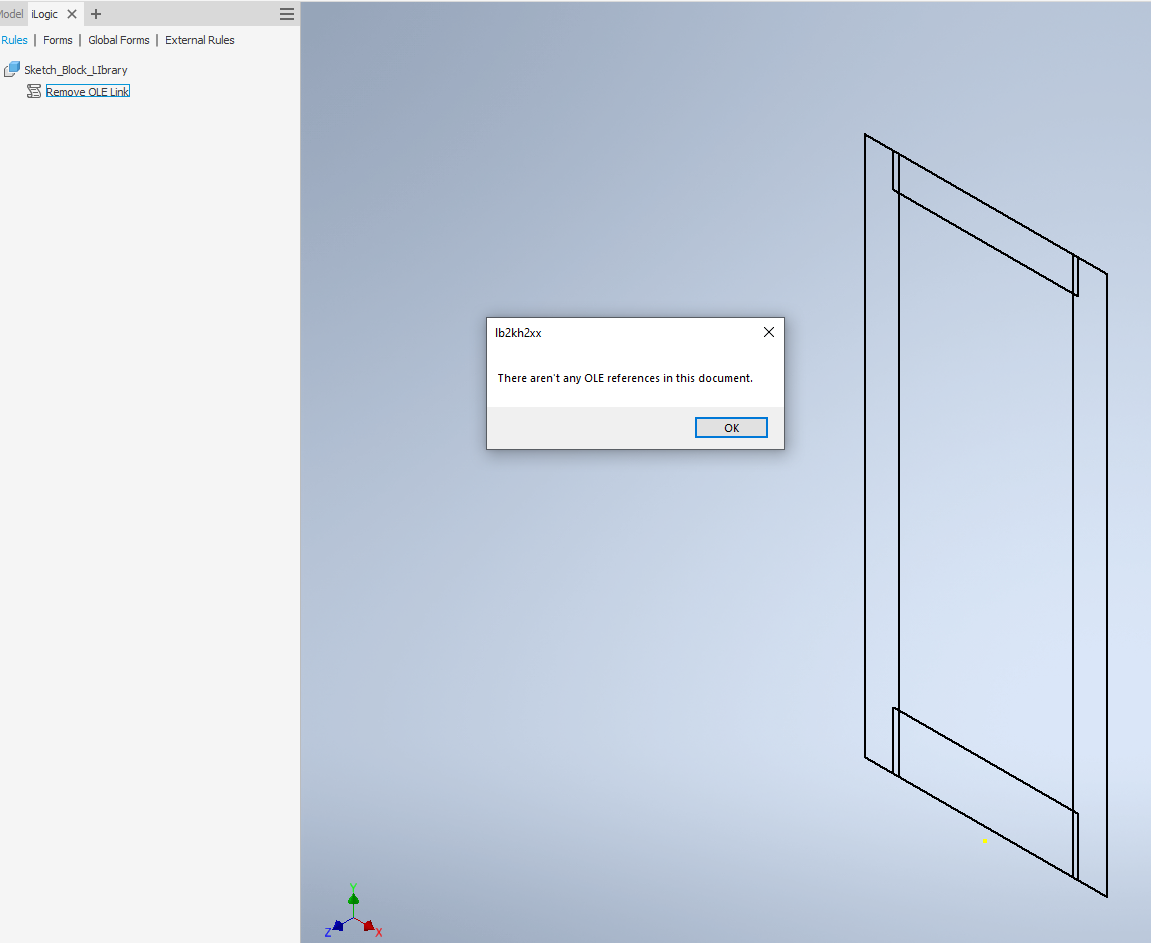This screenshot has height=943, width=1151.
Task: Open the Forms tab in the iLogic panel
Action: [57, 40]
